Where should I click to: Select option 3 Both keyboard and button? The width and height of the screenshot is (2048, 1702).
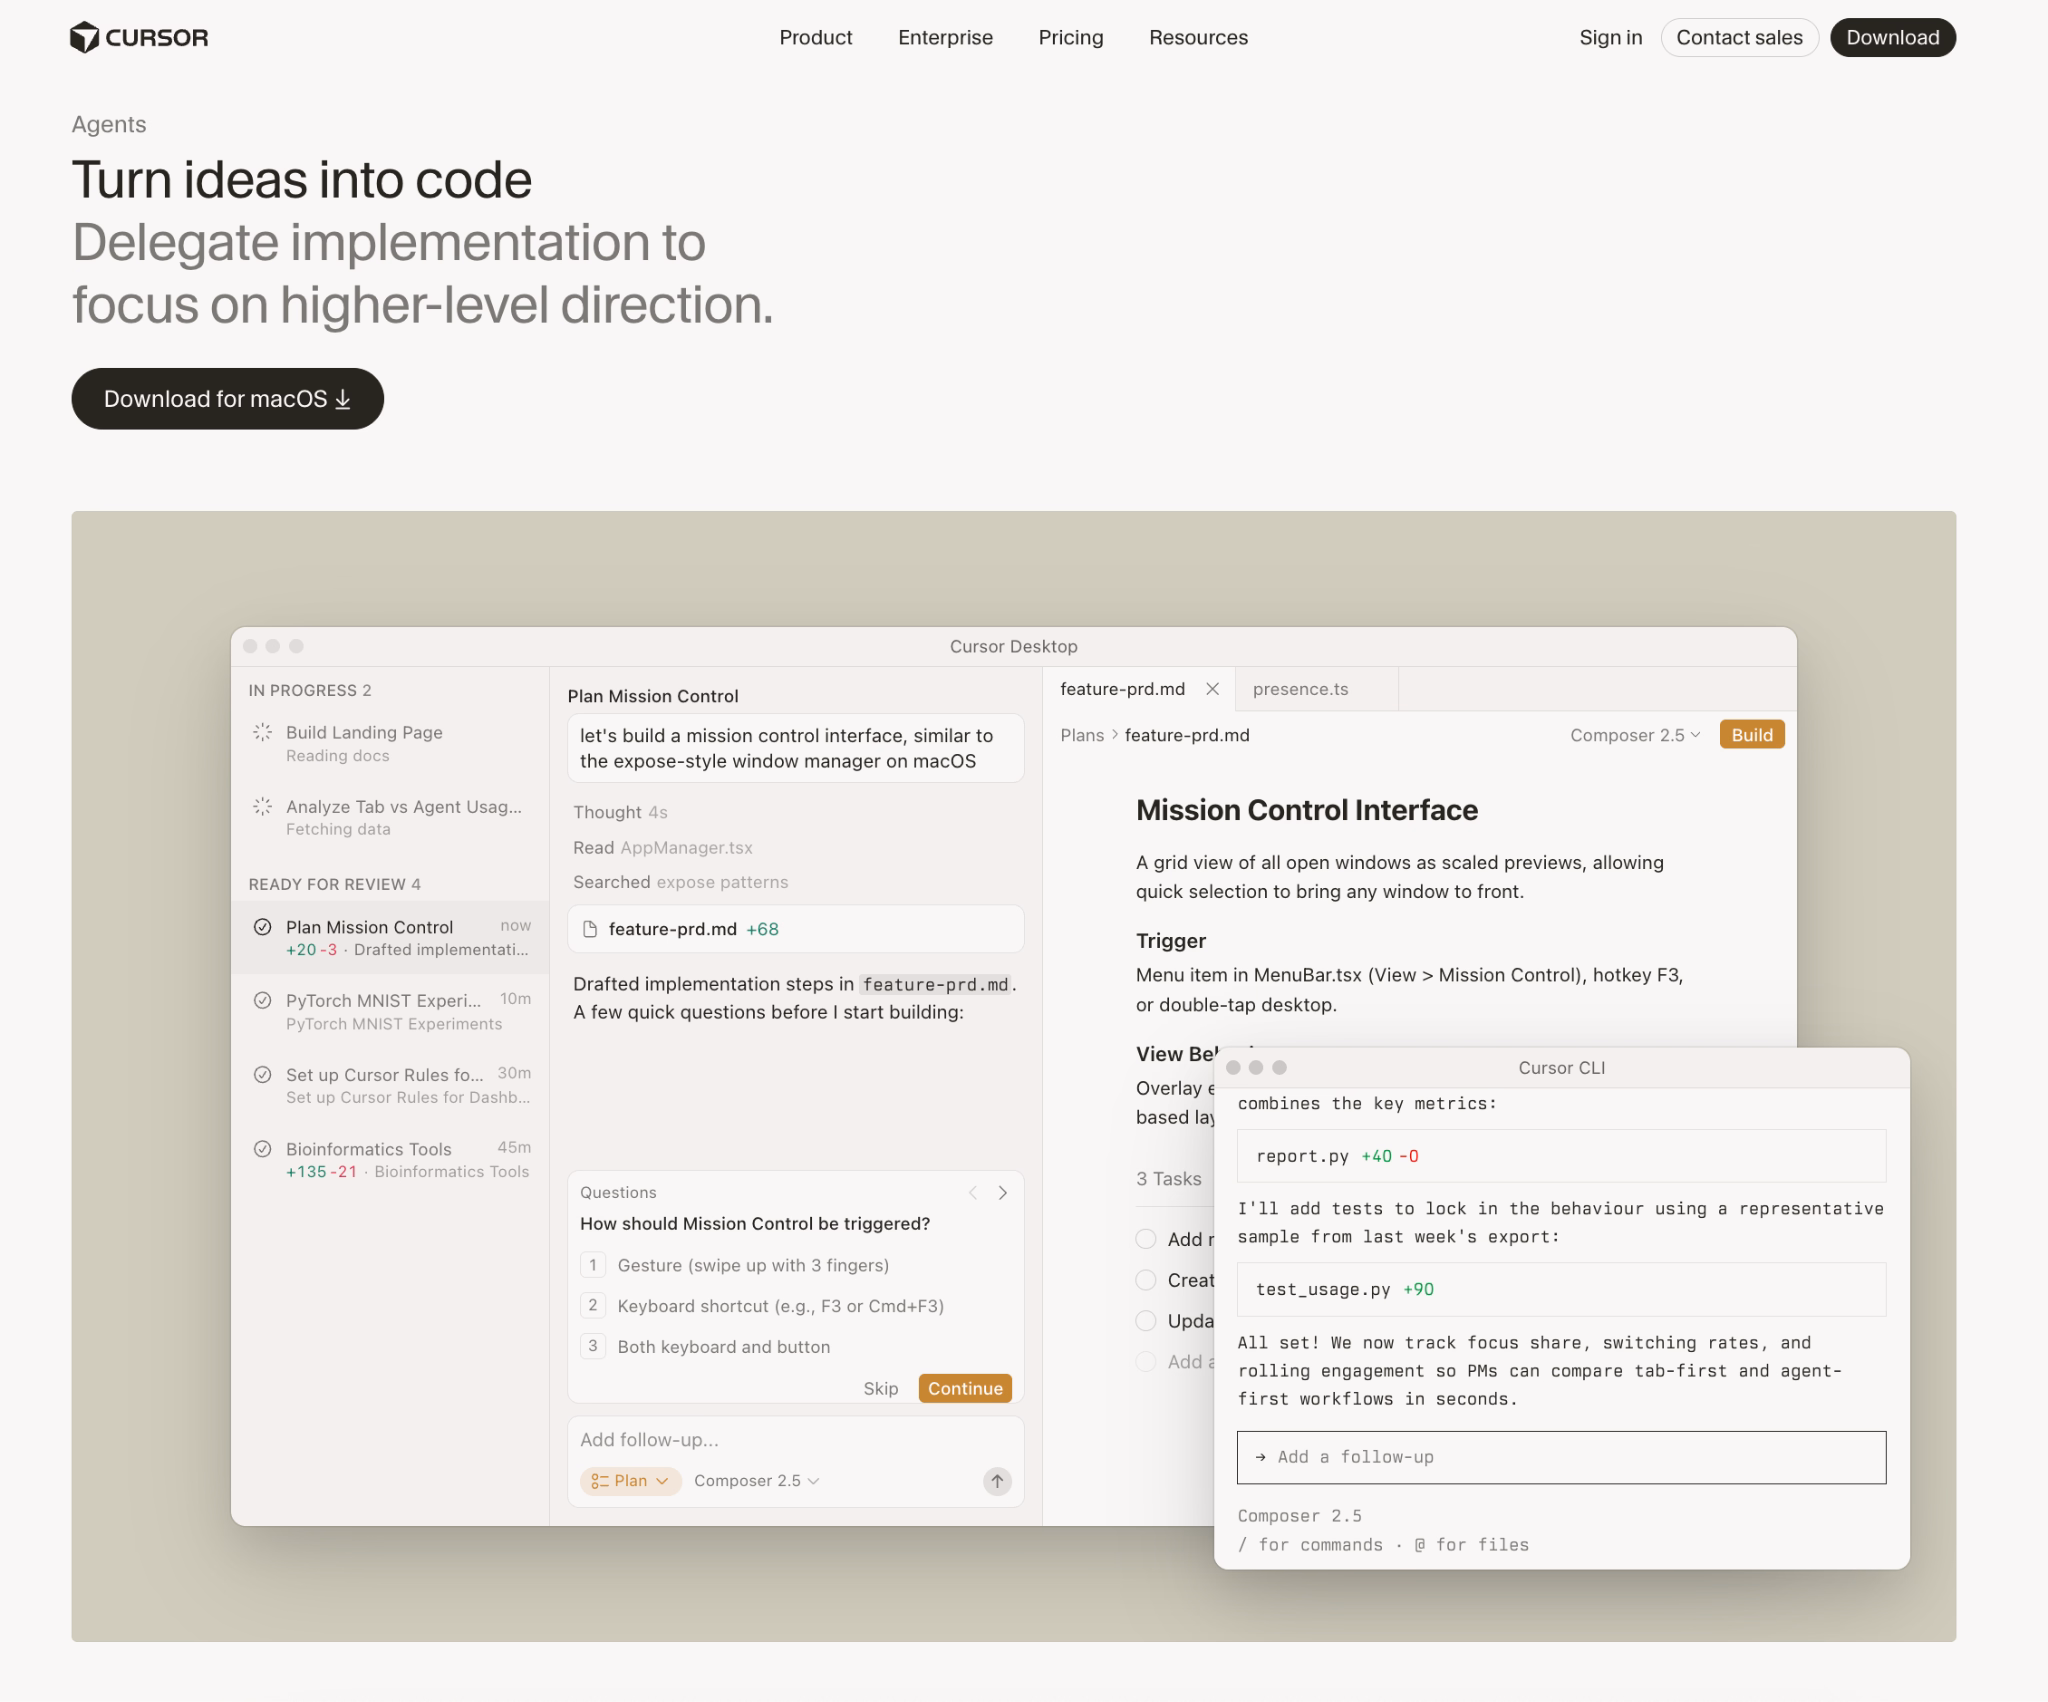pyautogui.click(x=795, y=1347)
